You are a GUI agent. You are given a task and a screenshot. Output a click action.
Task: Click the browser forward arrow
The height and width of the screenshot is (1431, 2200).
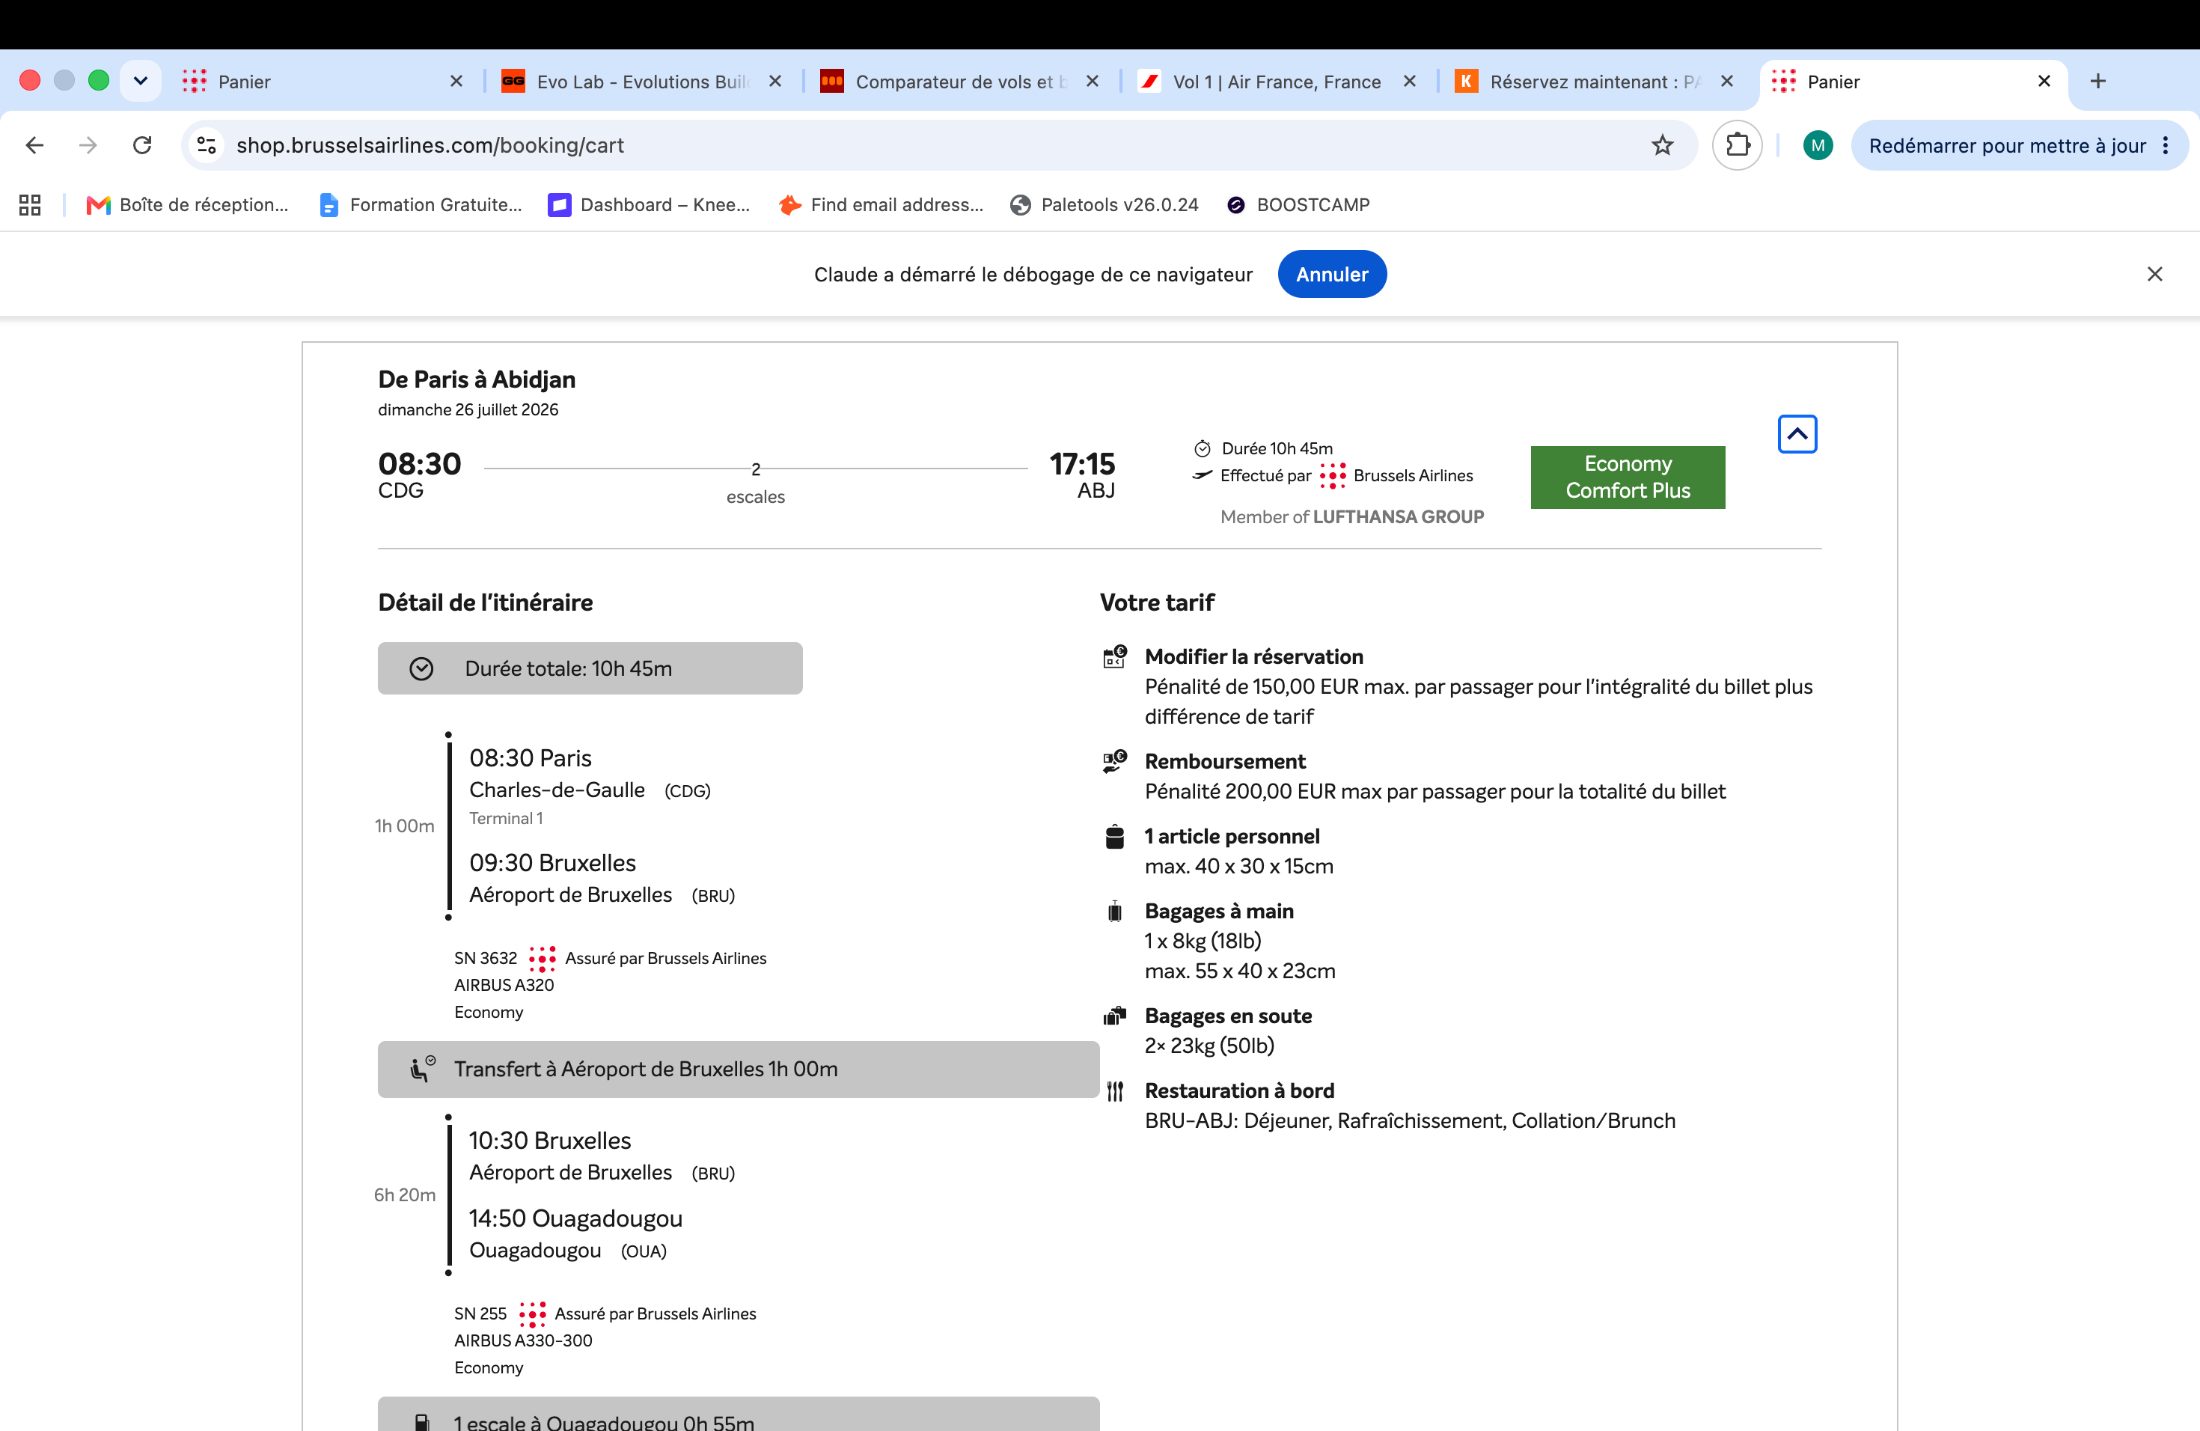click(x=89, y=146)
